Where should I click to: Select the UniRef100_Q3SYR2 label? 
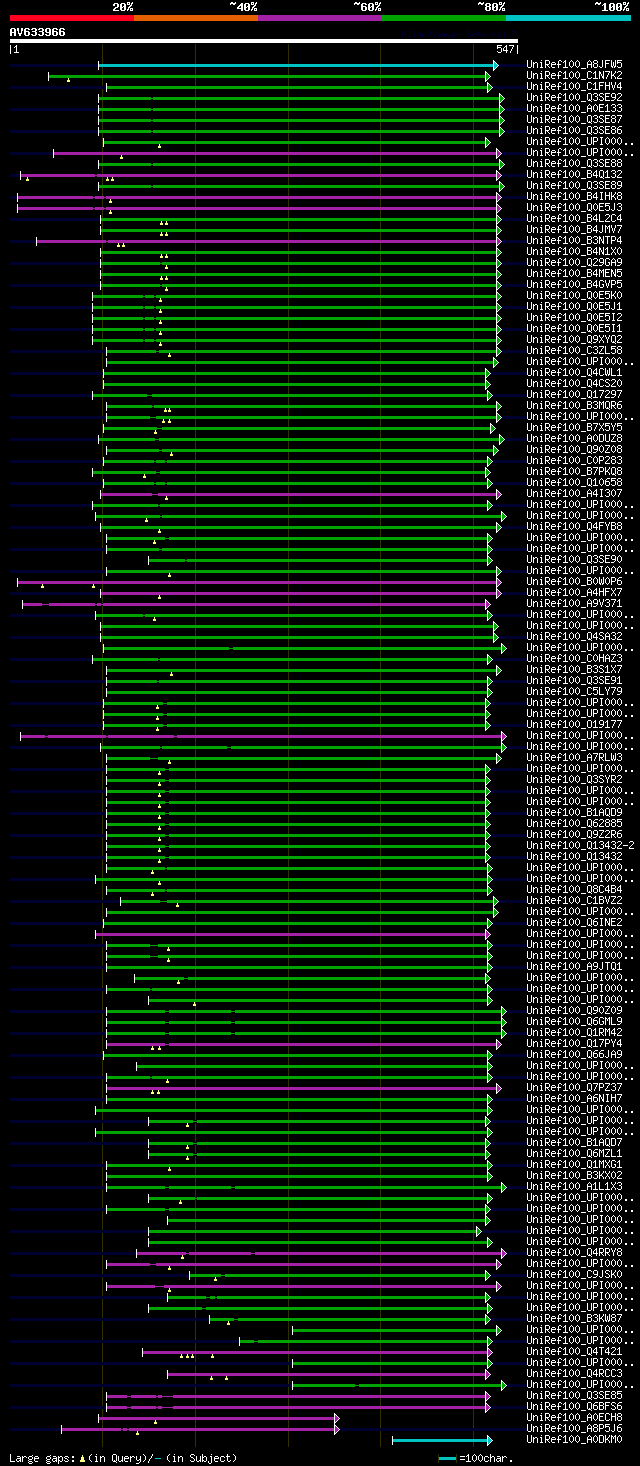[574, 780]
